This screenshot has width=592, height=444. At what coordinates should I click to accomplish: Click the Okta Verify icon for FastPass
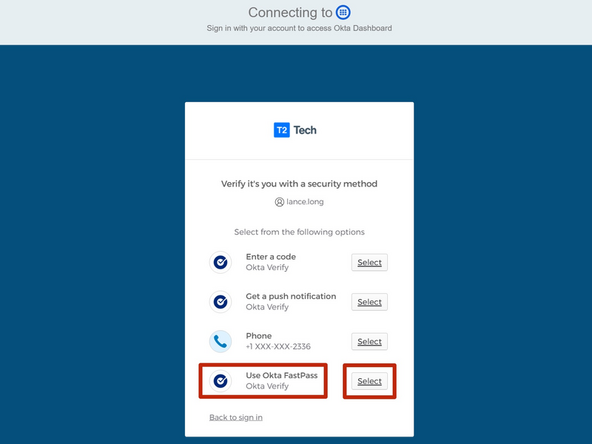[220, 381]
